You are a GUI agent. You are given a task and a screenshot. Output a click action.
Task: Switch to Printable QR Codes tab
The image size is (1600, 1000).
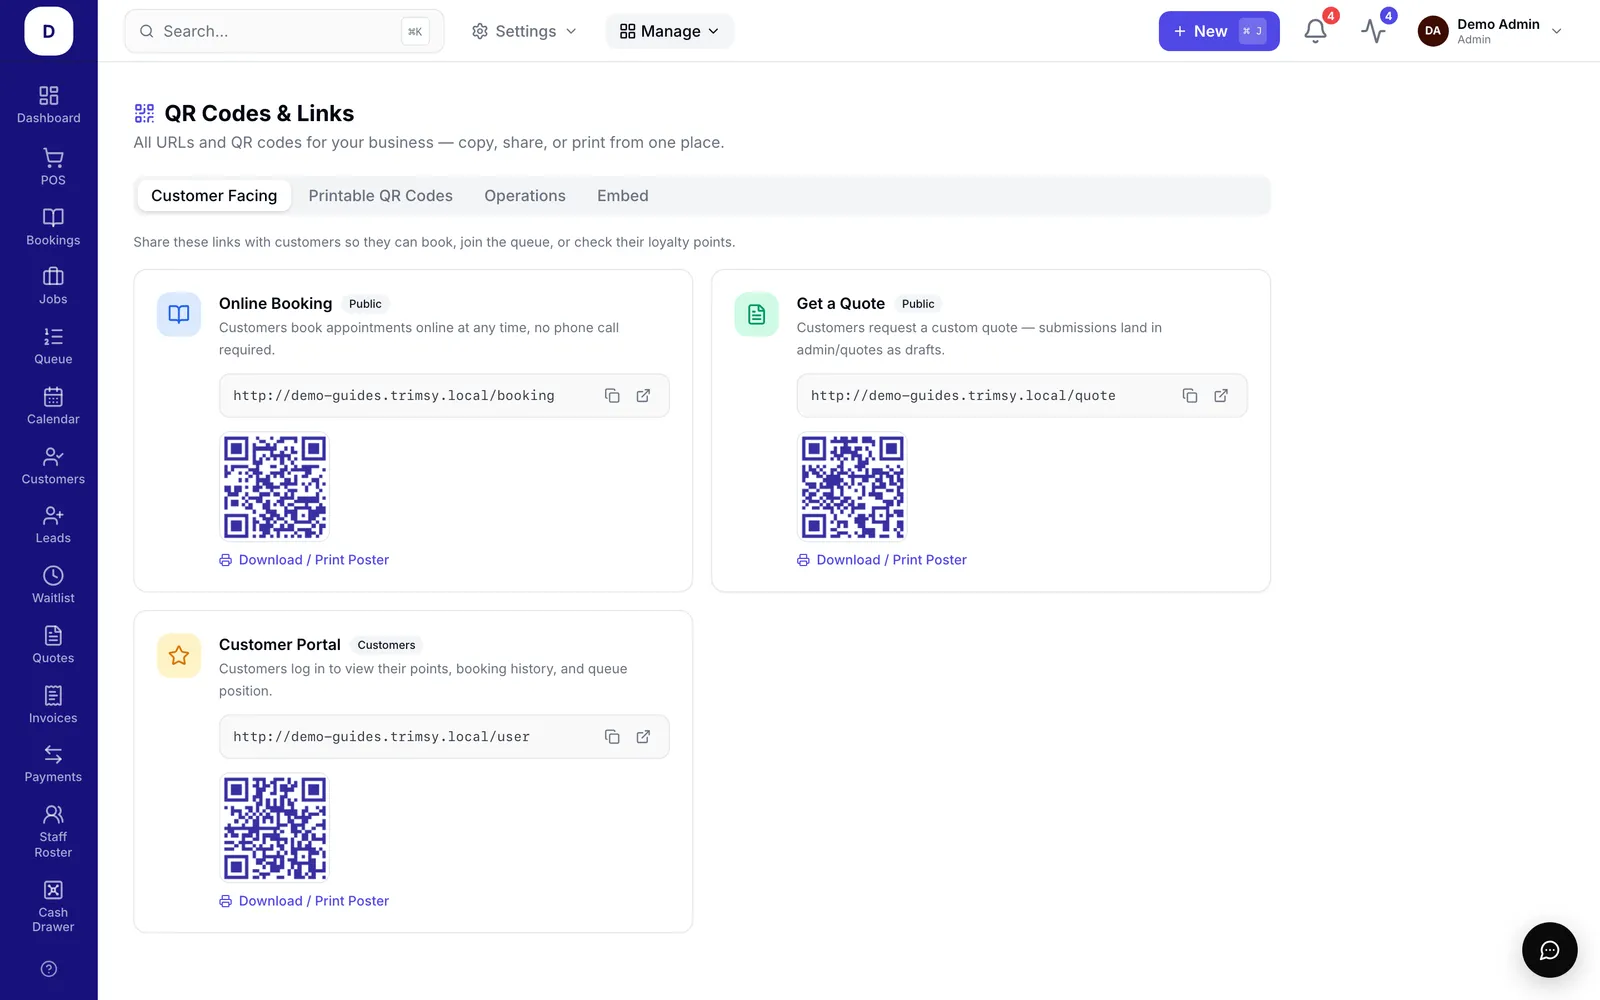[x=381, y=196]
